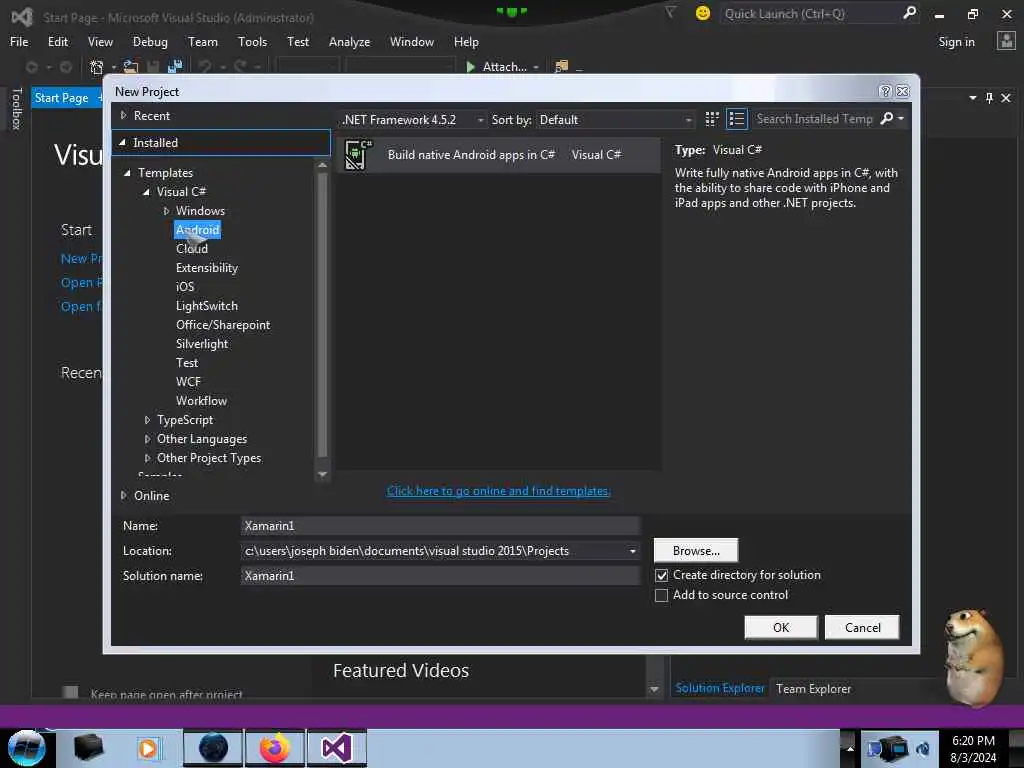Image resolution: width=1024 pixels, height=768 pixels.
Task: Open the Debug menu
Action: [150, 42]
